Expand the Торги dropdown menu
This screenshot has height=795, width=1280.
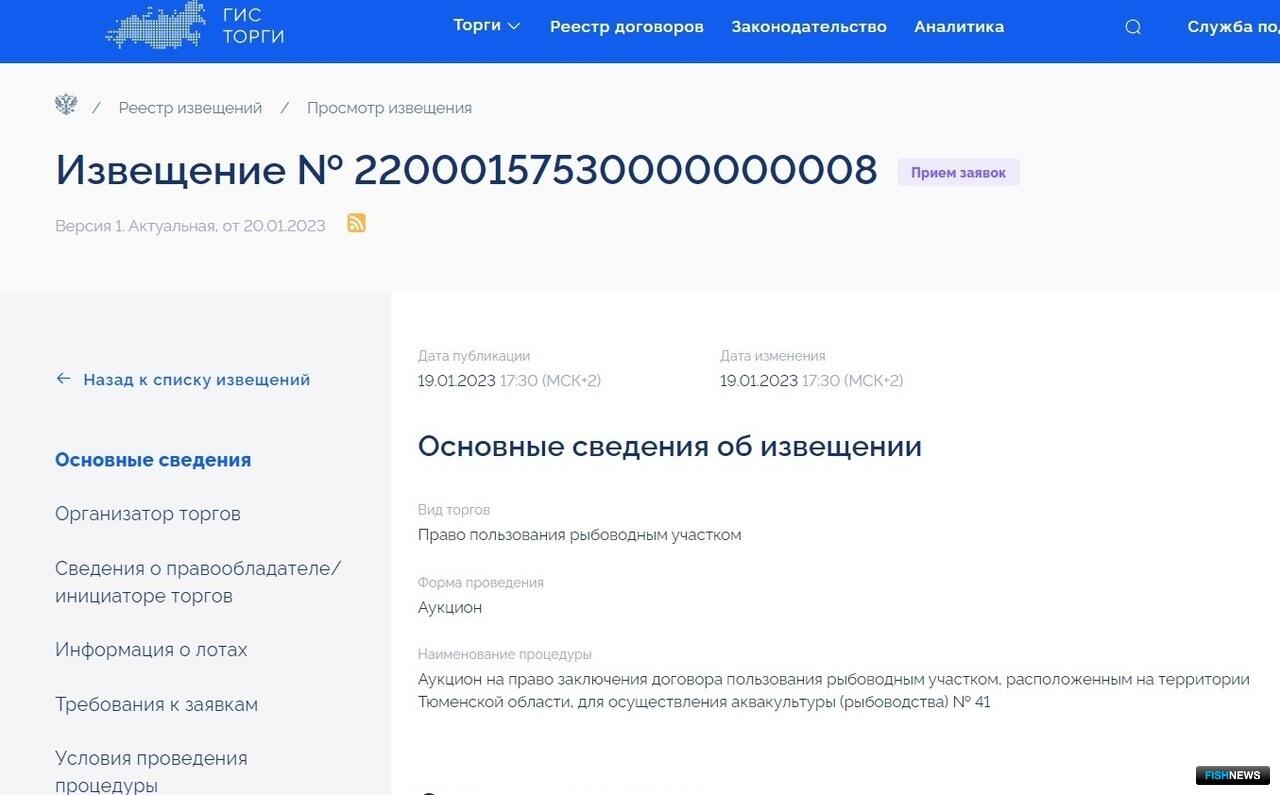click(487, 26)
